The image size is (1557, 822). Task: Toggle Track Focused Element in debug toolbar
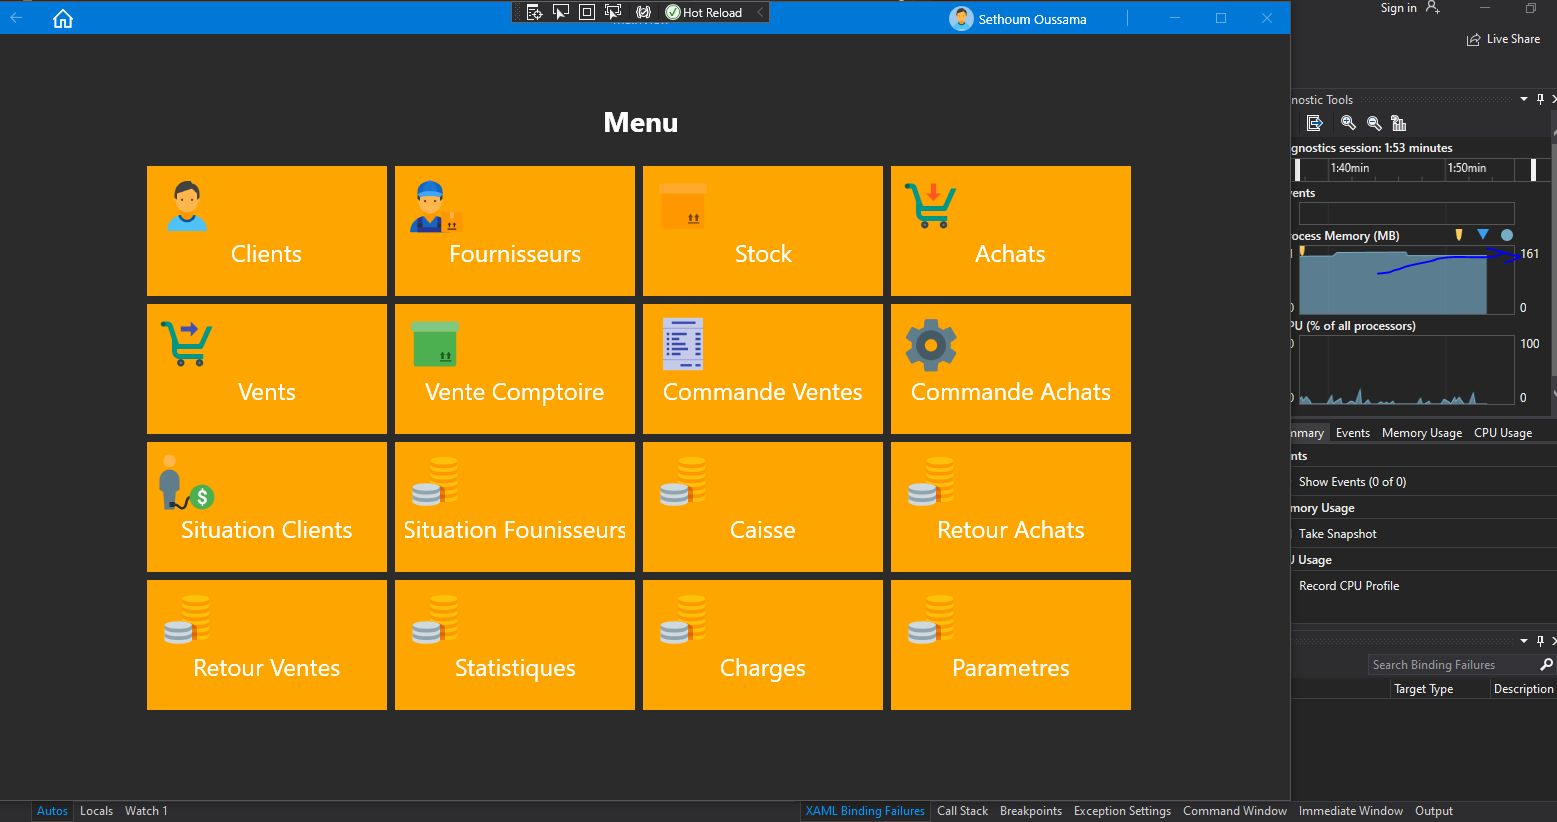(x=613, y=12)
